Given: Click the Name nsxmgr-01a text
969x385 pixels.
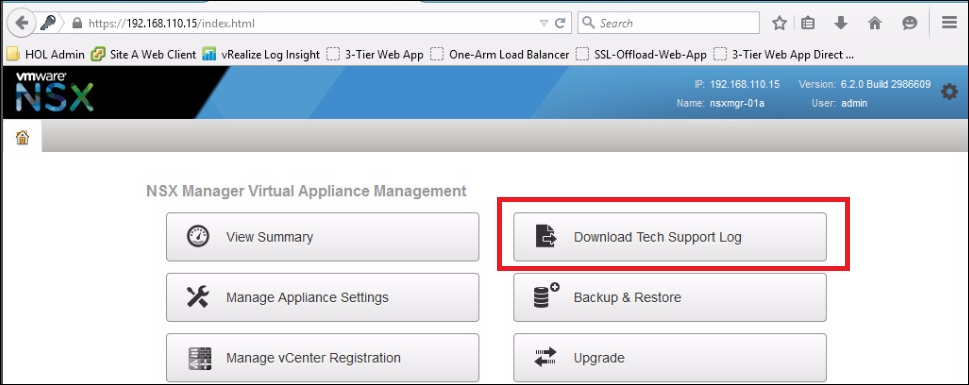Looking at the screenshot, I should (721, 103).
